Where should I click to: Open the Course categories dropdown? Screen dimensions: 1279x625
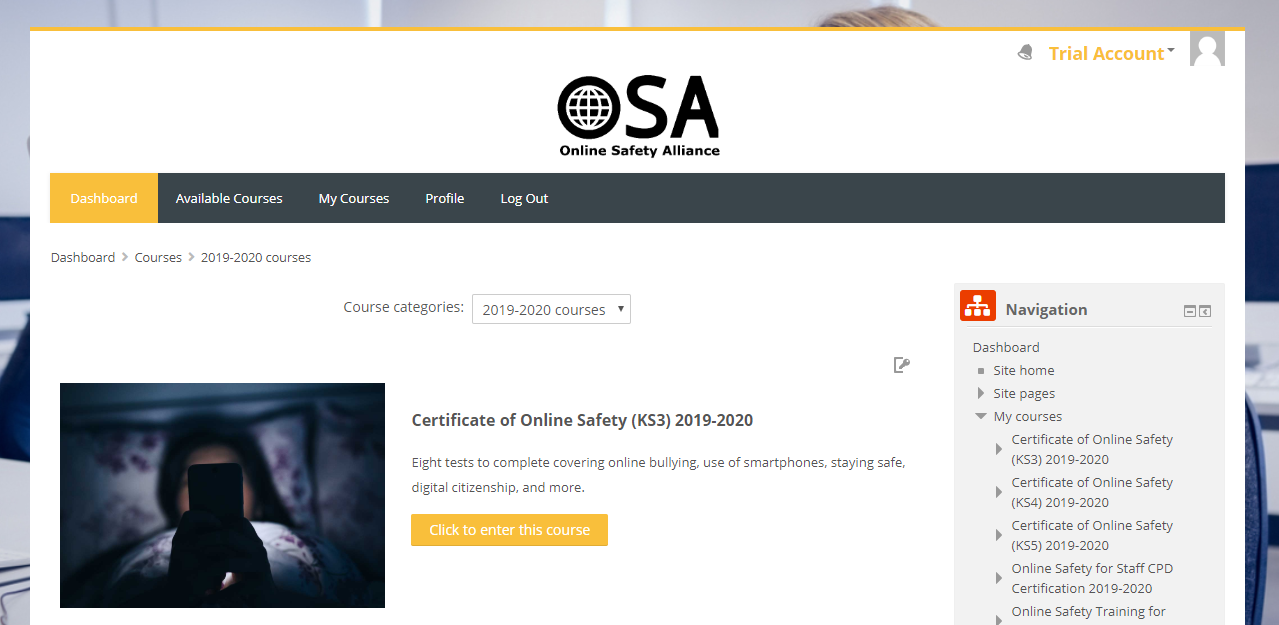[x=550, y=309]
